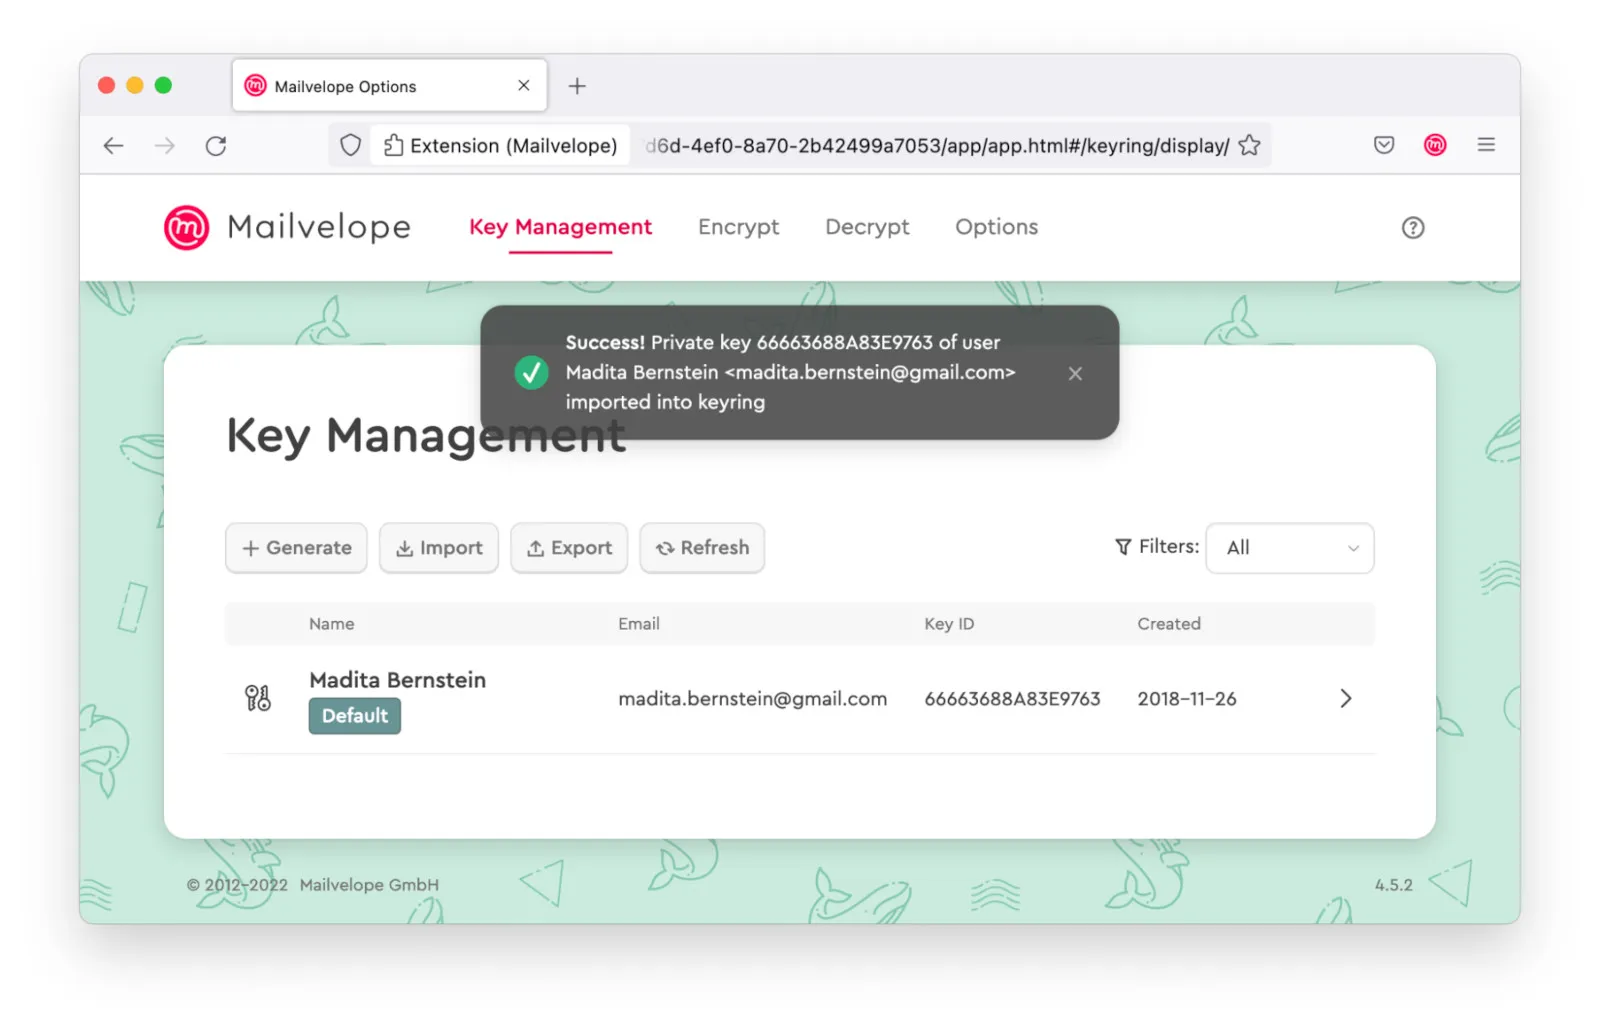Click the Generate key button
This screenshot has width=1600, height=1029.
click(x=296, y=548)
